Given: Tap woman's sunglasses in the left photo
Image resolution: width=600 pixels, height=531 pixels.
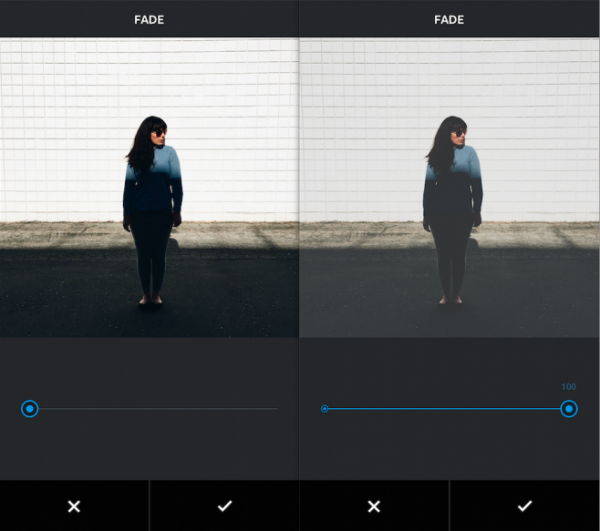Looking at the screenshot, I should pos(158,133).
